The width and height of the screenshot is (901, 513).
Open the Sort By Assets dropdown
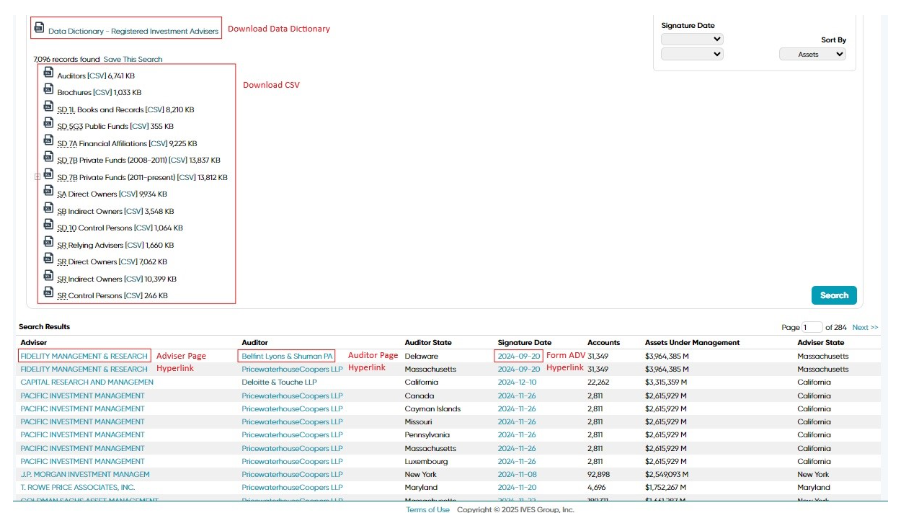(x=813, y=54)
